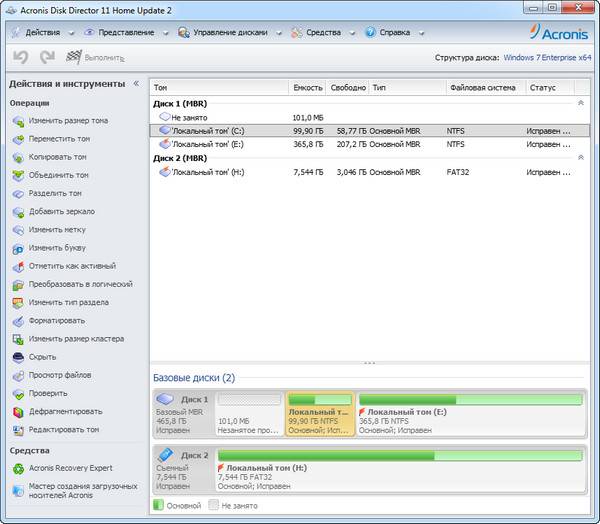Click the 'Дефрагментировать' defragment icon
This screenshot has width=600, height=524.
[x=20, y=411]
